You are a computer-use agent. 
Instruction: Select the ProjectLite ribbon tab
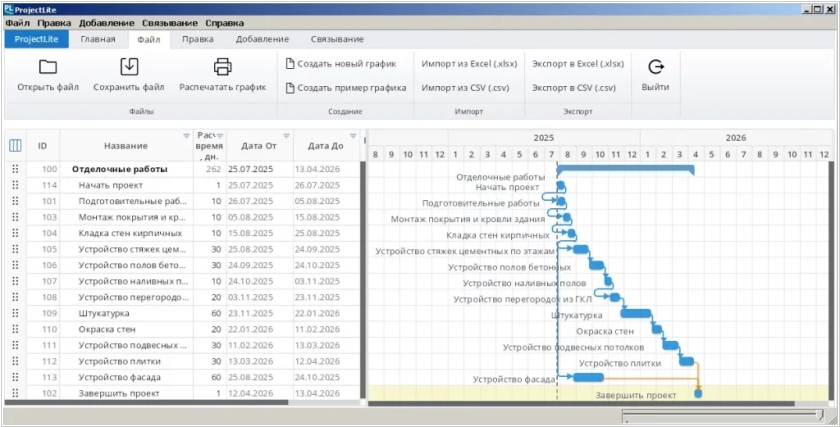coord(36,39)
